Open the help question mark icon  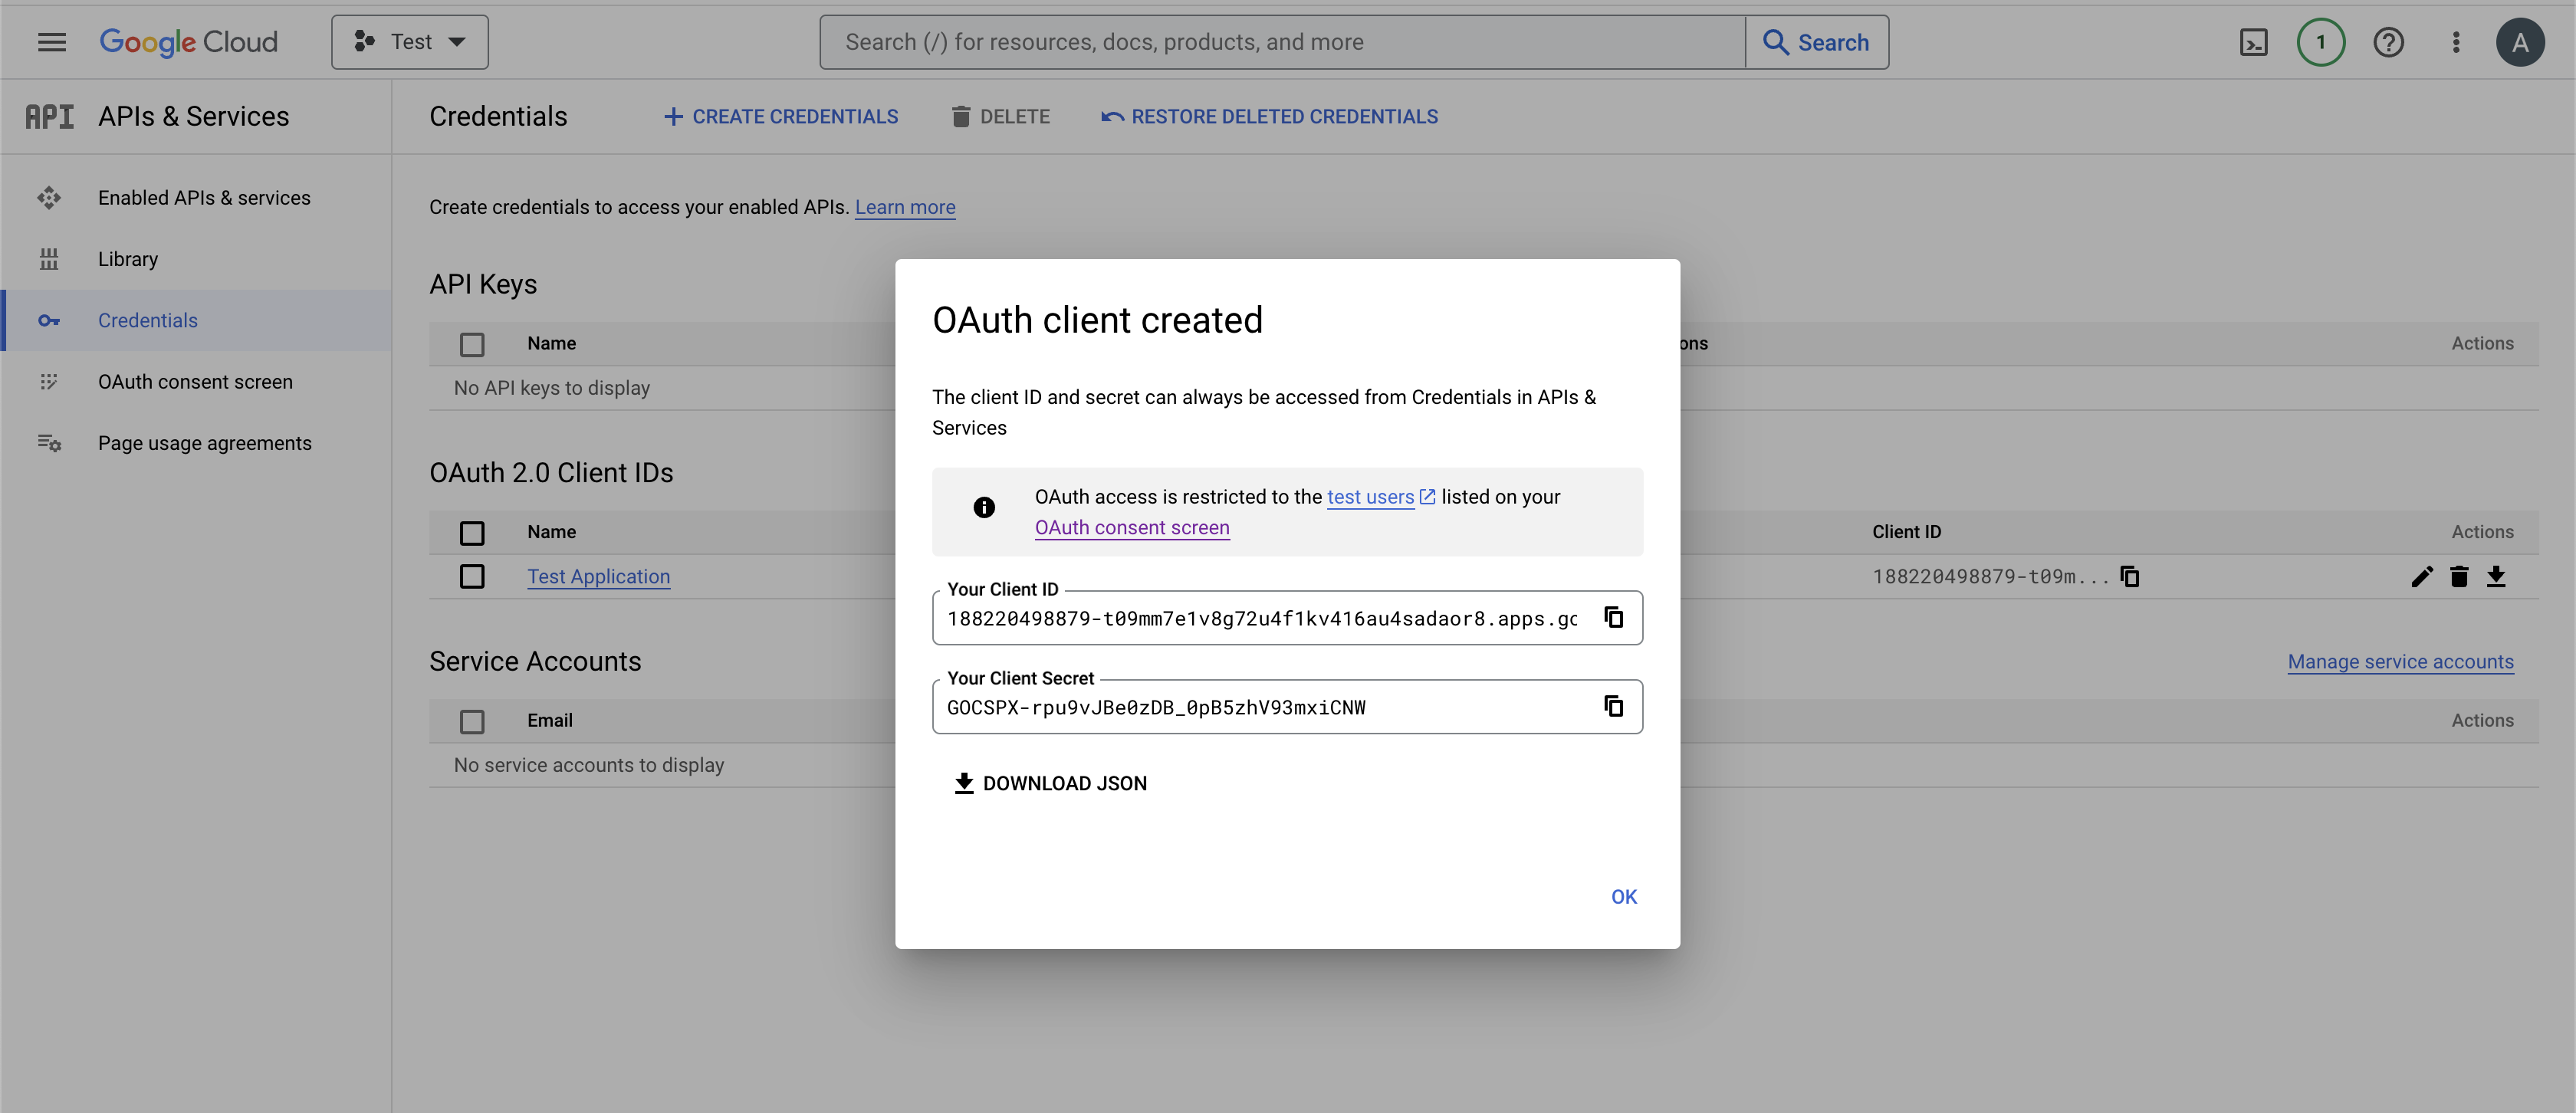(x=2388, y=42)
